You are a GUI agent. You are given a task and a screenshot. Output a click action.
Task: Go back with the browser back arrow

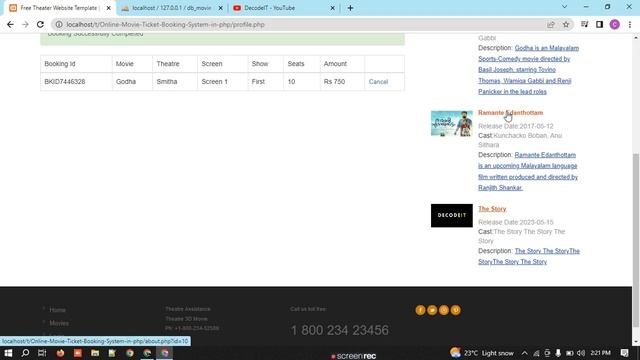(10, 24)
